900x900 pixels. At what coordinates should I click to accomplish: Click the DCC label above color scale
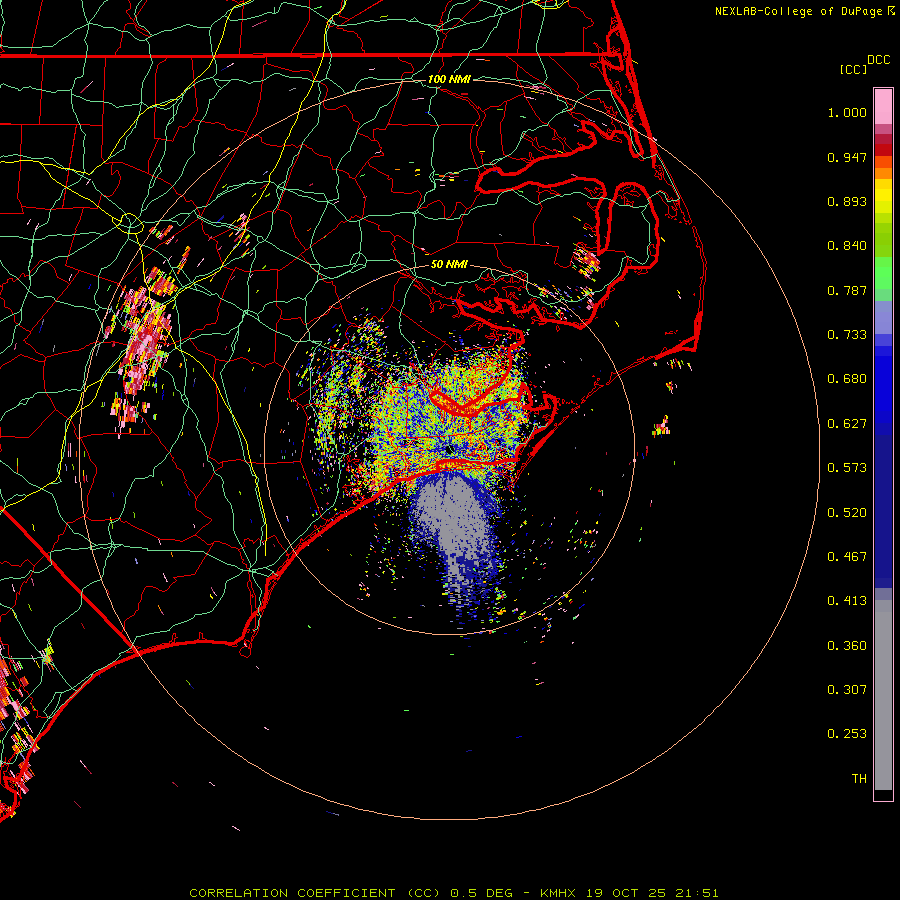tap(879, 60)
